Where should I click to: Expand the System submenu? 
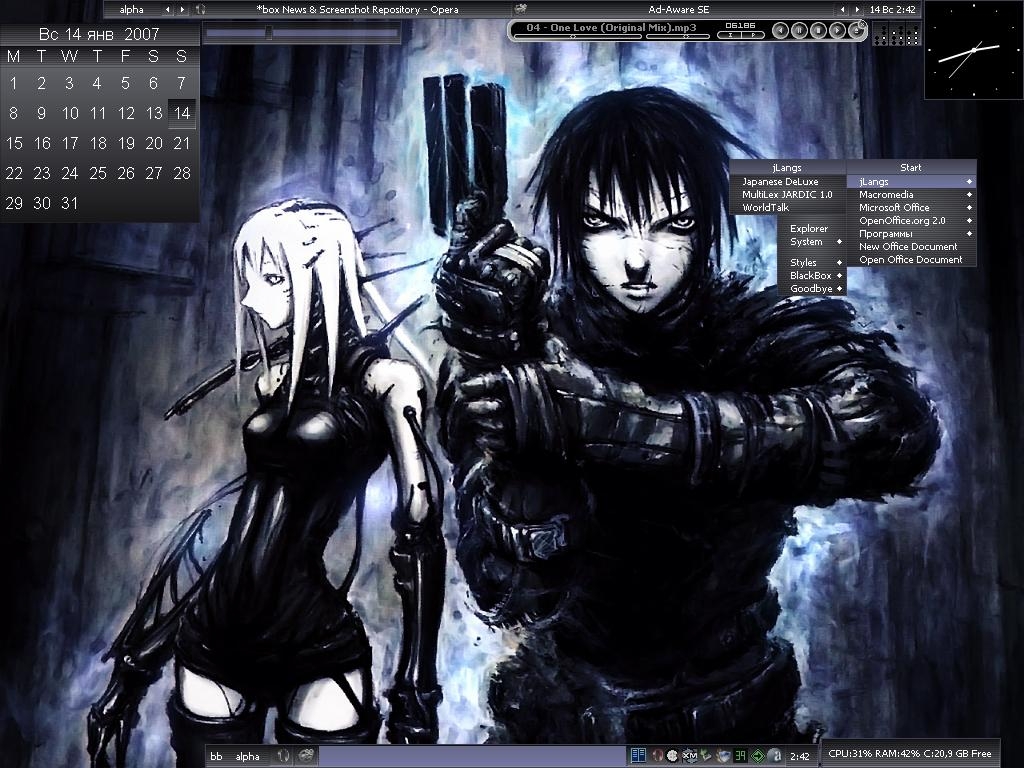pos(812,242)
